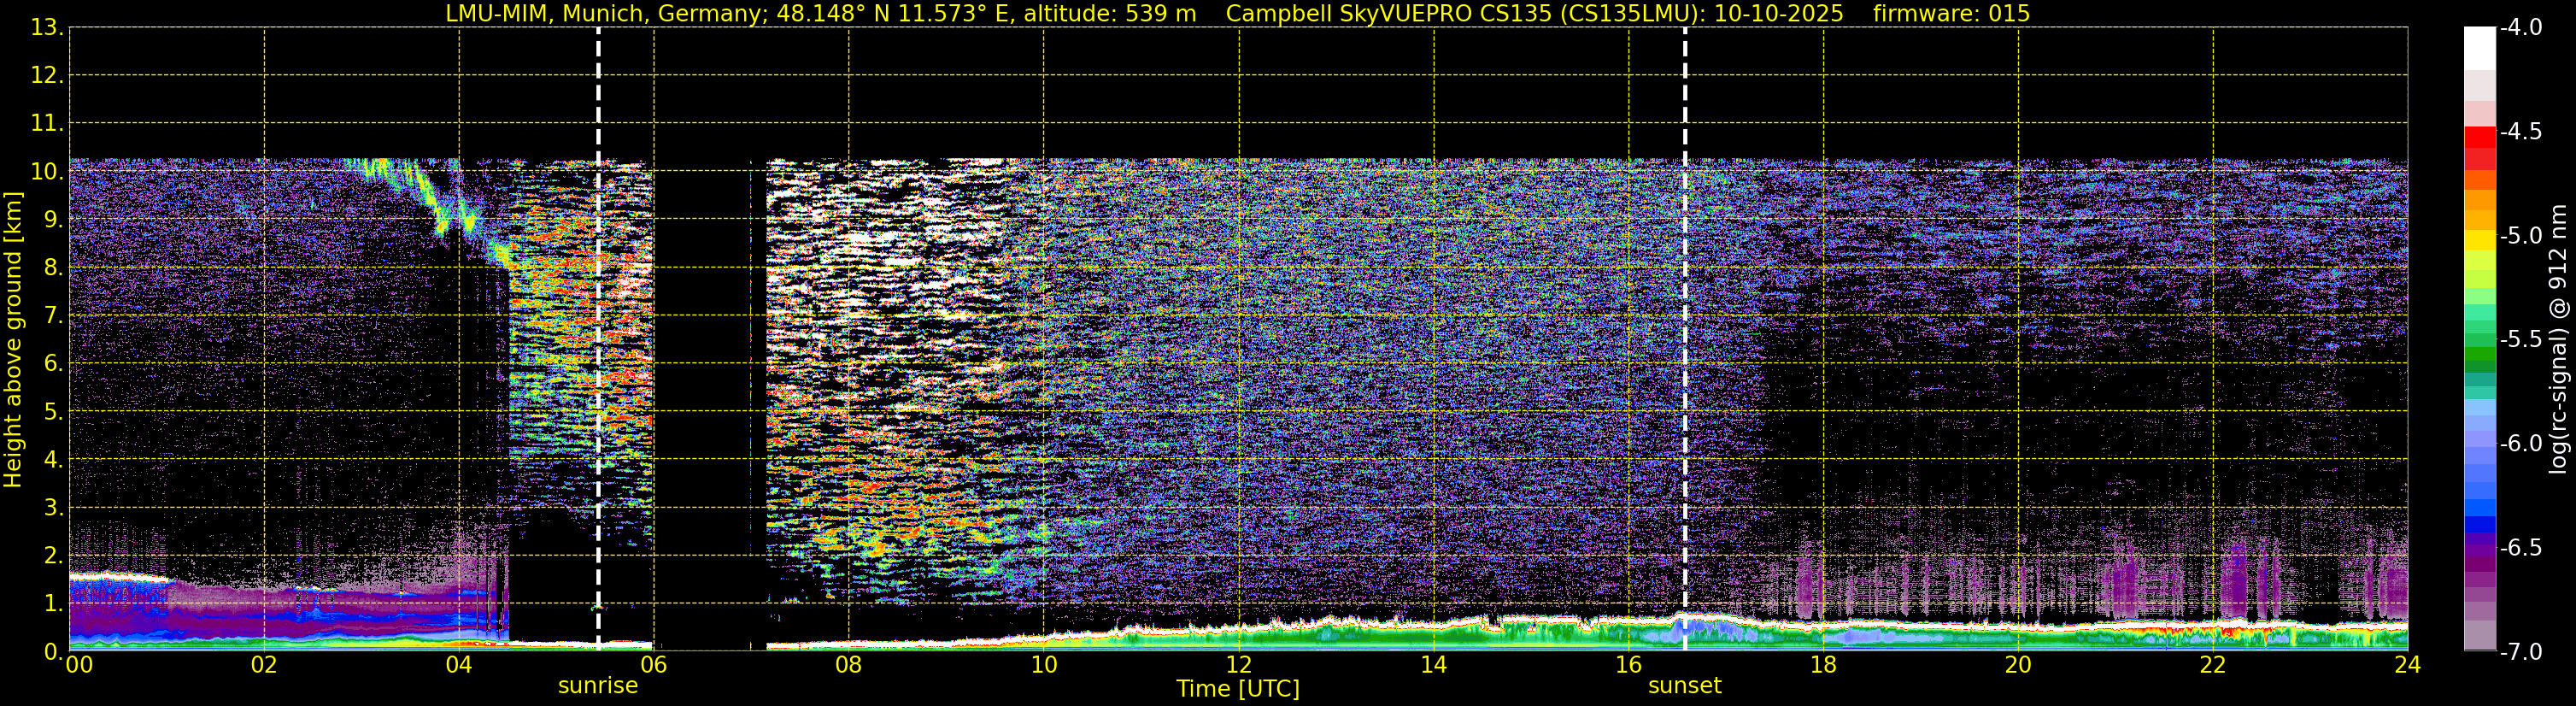
Task: Click the 24 tick on the time axis
Action: 2407,665
